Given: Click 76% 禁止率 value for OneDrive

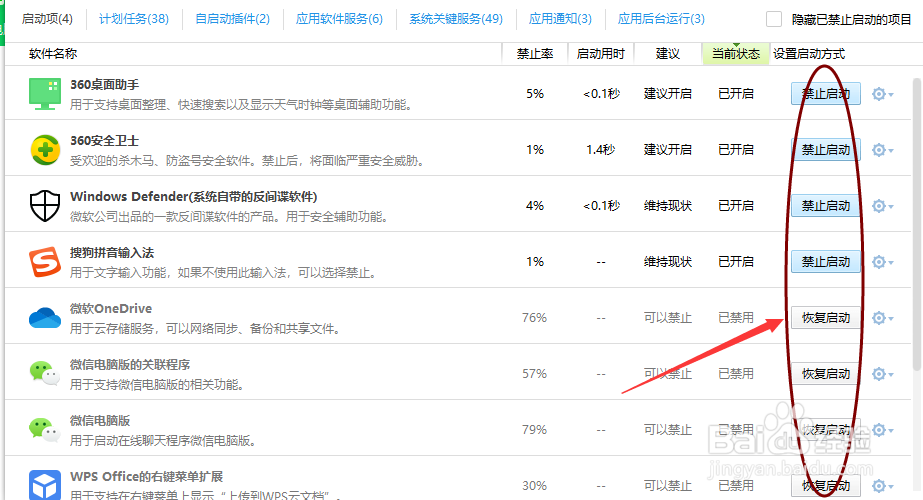Looking at the screenshot, I should [534, 317].
